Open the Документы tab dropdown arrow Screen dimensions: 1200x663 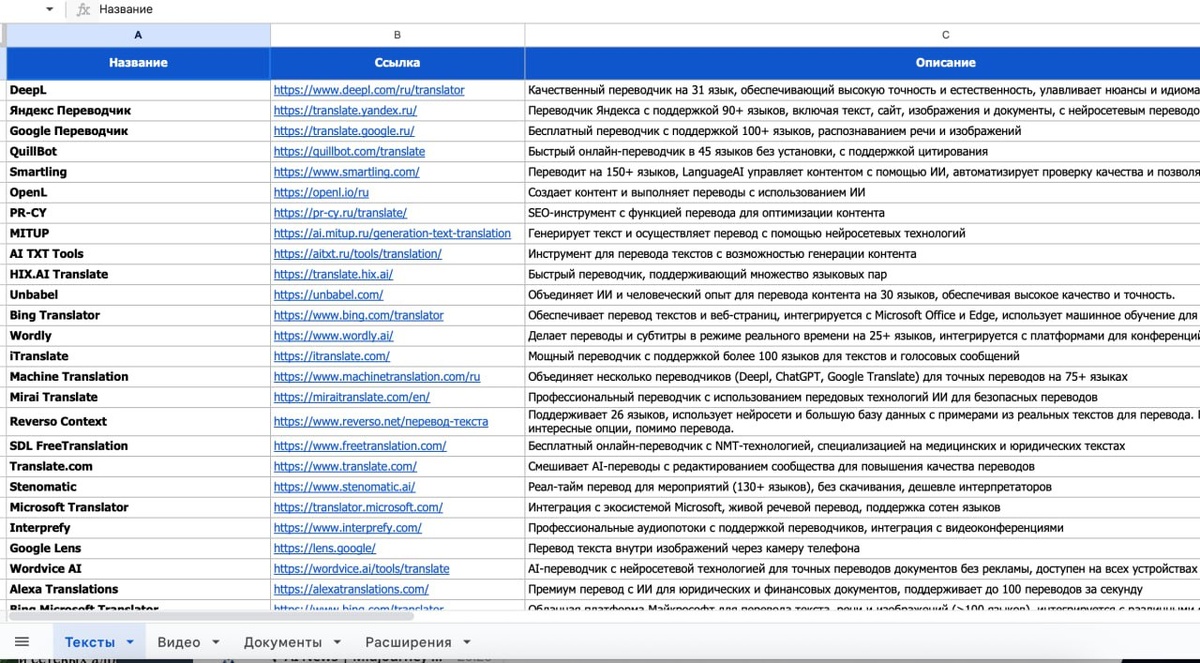point(338,643)
